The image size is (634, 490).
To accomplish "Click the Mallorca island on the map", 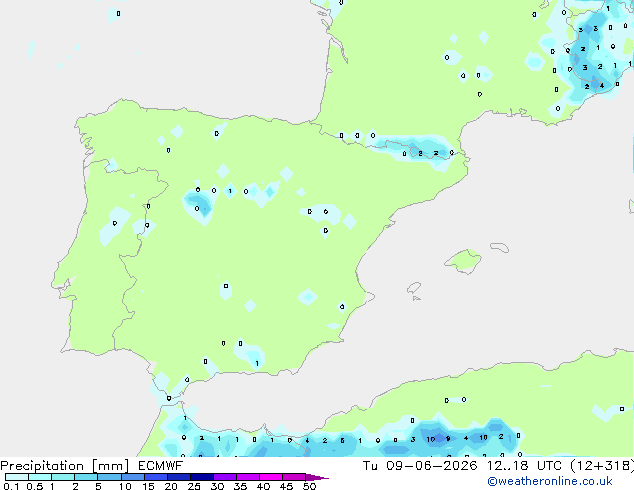I will click(x=463, y=261).
